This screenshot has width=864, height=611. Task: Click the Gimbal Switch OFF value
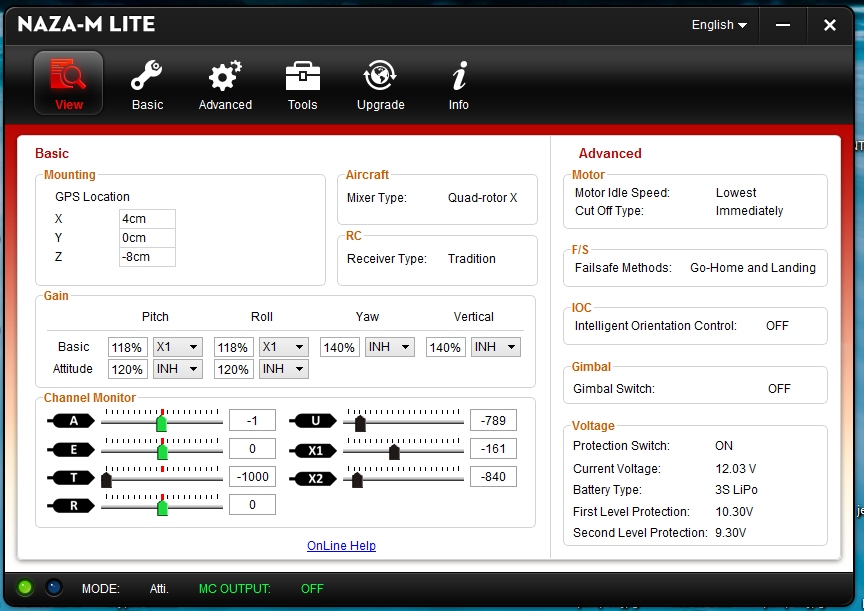coord(779,389)
